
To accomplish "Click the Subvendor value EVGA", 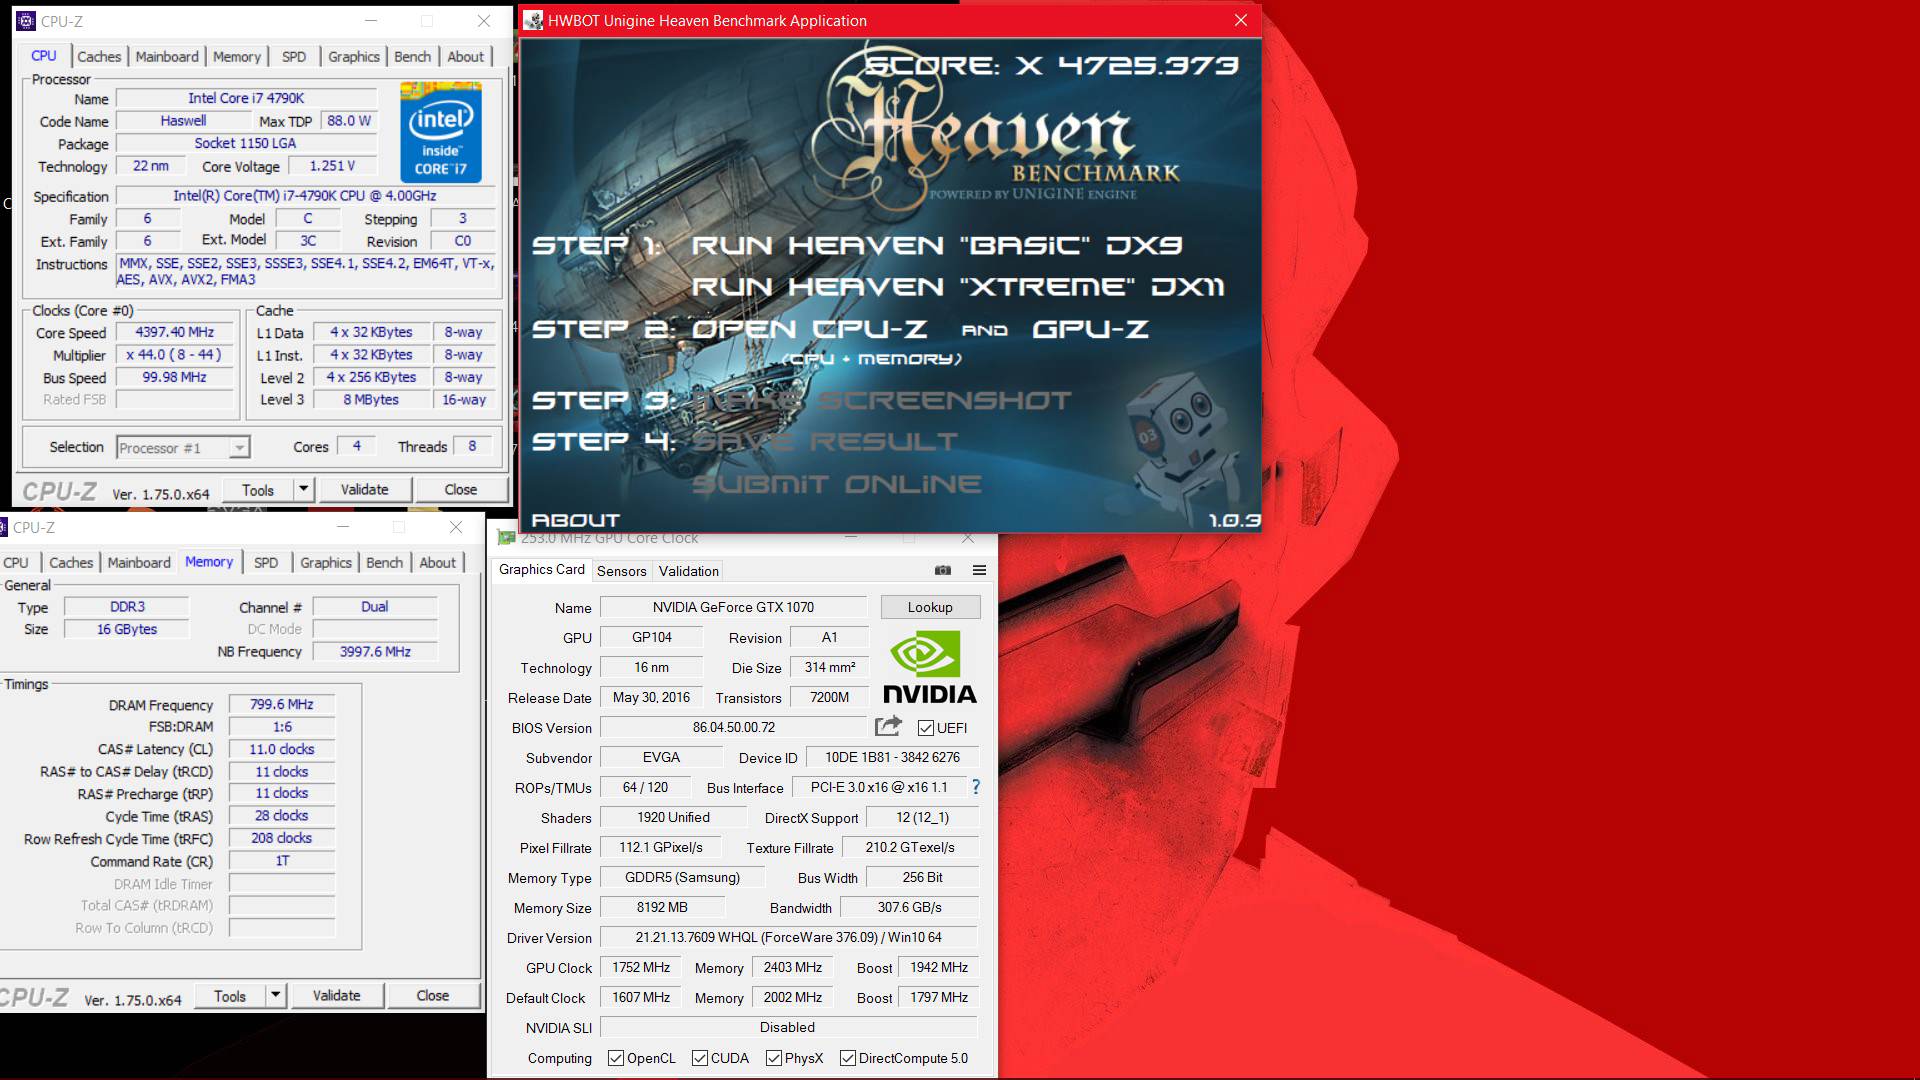I will (661, 757).
